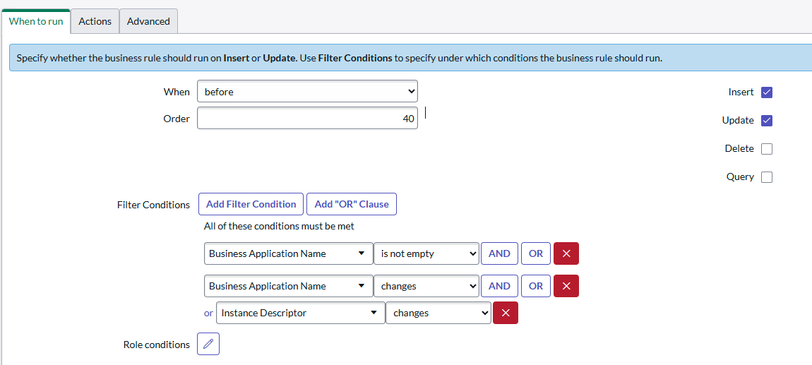This screenshot has width=812, height=365.
Task: Remove the 'is not empty' condition row
Action: [x=566, y=254]
